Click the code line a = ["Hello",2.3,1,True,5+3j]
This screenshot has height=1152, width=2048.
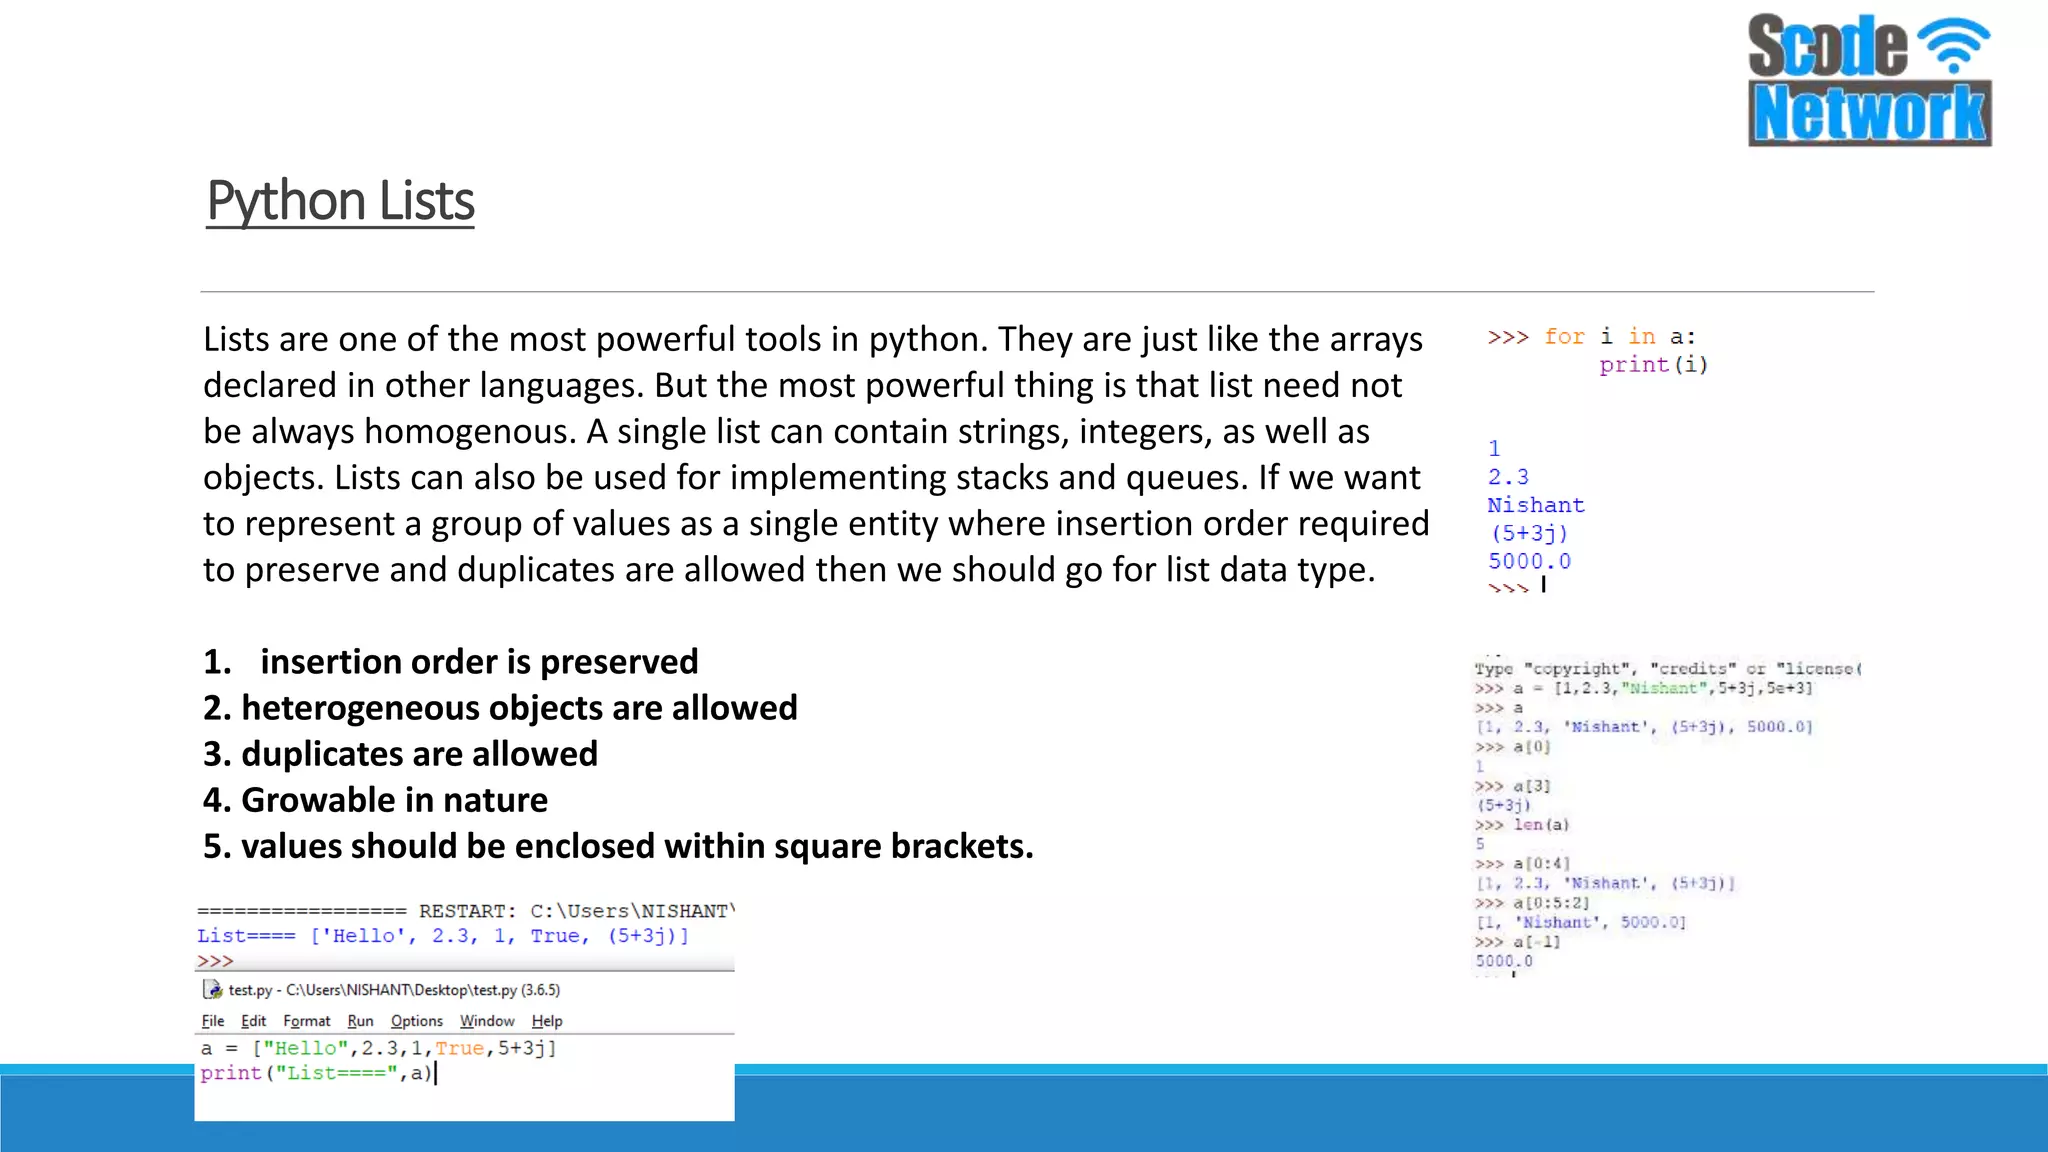tap(378, 1048)
